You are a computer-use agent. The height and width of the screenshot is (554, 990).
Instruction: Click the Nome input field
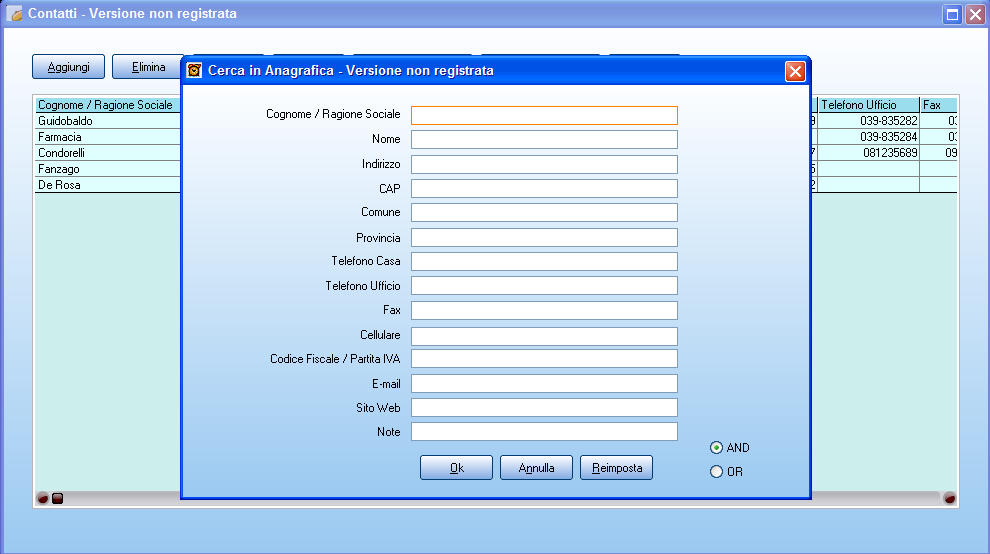pos(544,140)
